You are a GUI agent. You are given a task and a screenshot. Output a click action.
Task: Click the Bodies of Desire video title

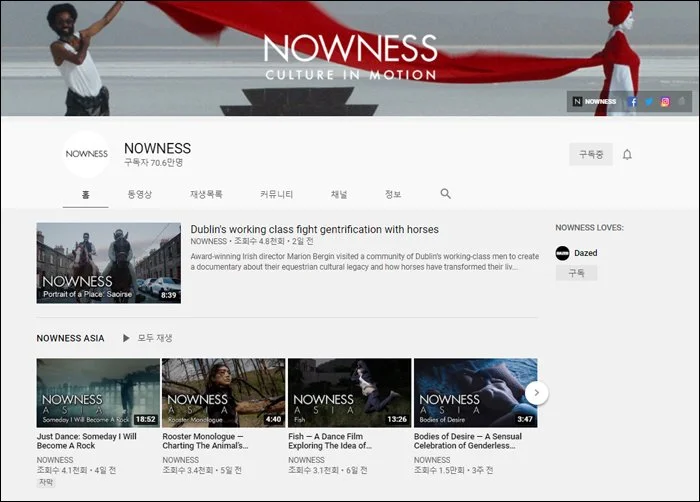[x=468, y=441]
